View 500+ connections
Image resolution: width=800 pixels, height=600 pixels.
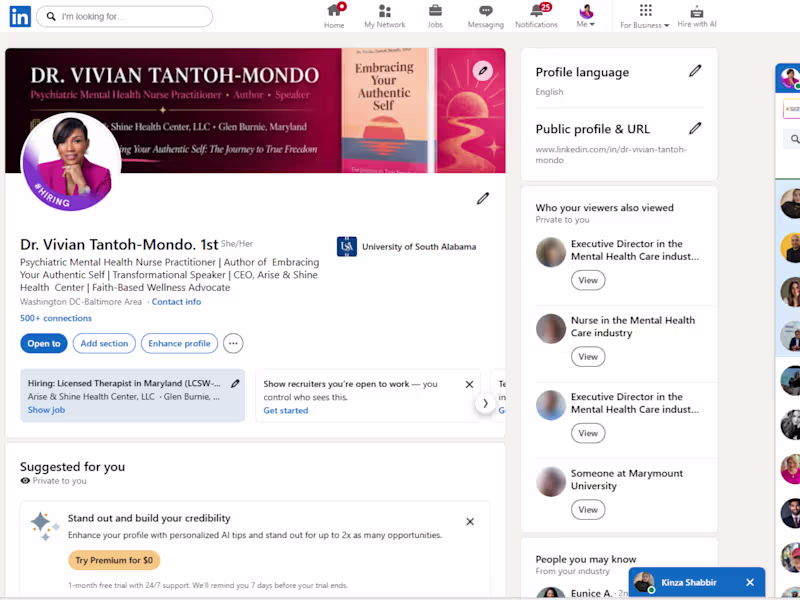tap(56, 318)
